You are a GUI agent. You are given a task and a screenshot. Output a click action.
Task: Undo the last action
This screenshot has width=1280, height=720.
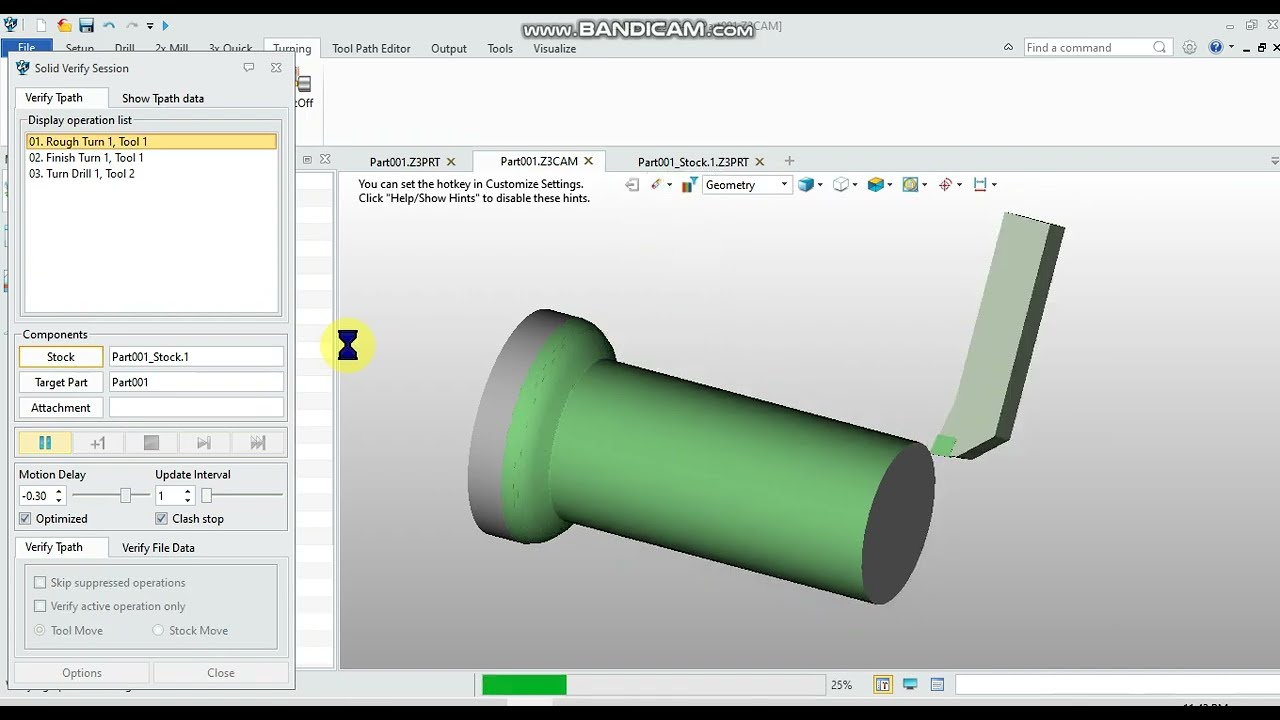(109, 25)
